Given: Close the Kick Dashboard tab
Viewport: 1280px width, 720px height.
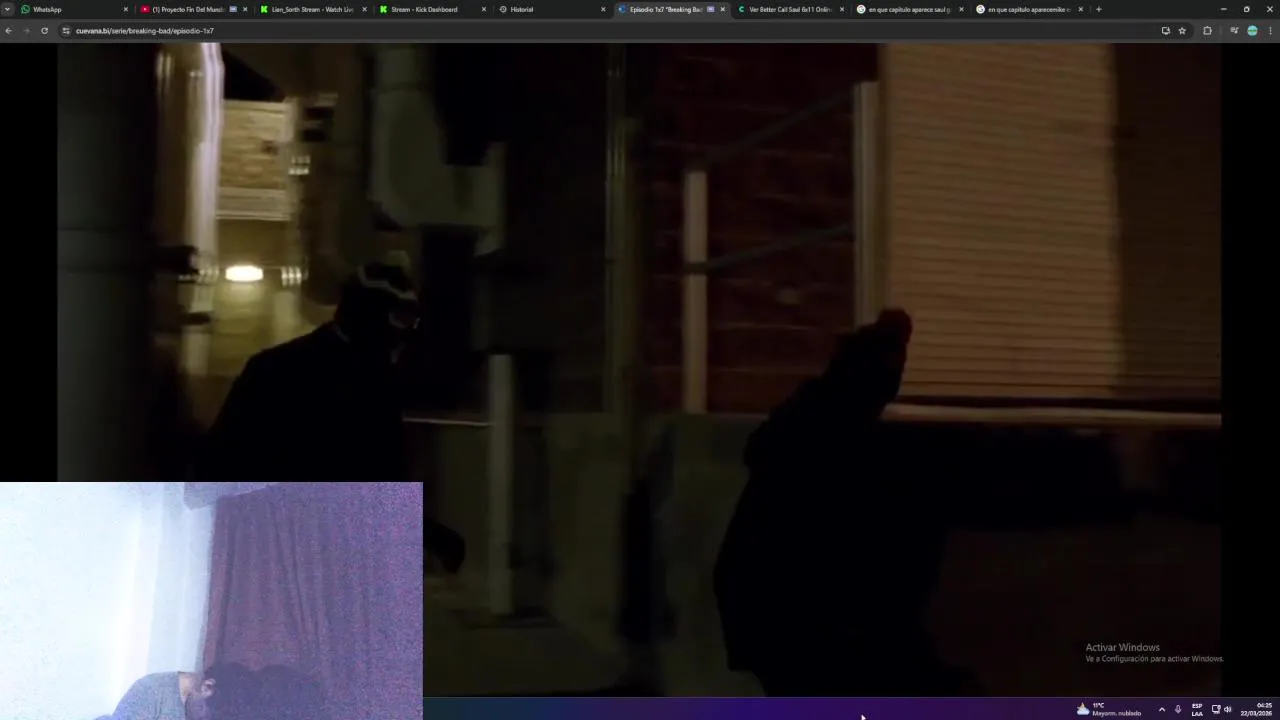Looking at the screenshot, I should click(484, 9).
